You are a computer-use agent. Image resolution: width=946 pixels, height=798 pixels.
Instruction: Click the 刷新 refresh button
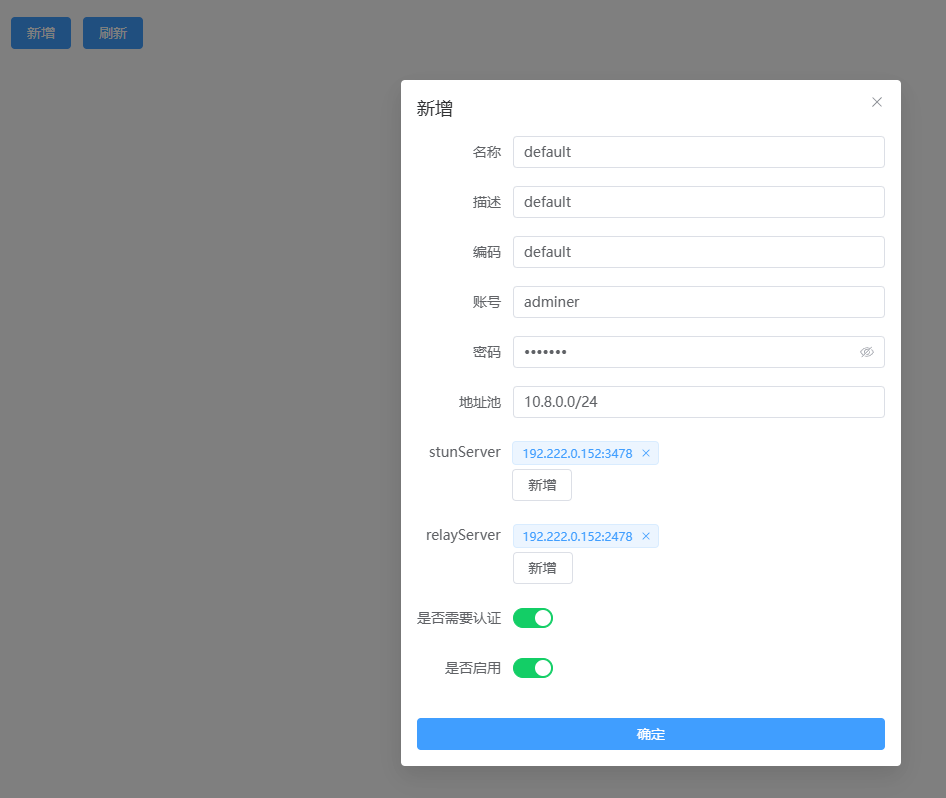coord(112,33)
